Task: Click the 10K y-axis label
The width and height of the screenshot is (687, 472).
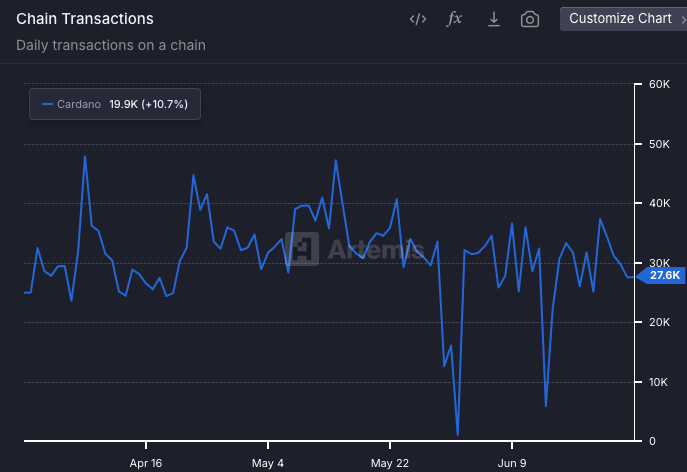Action: tap(659, 382)
